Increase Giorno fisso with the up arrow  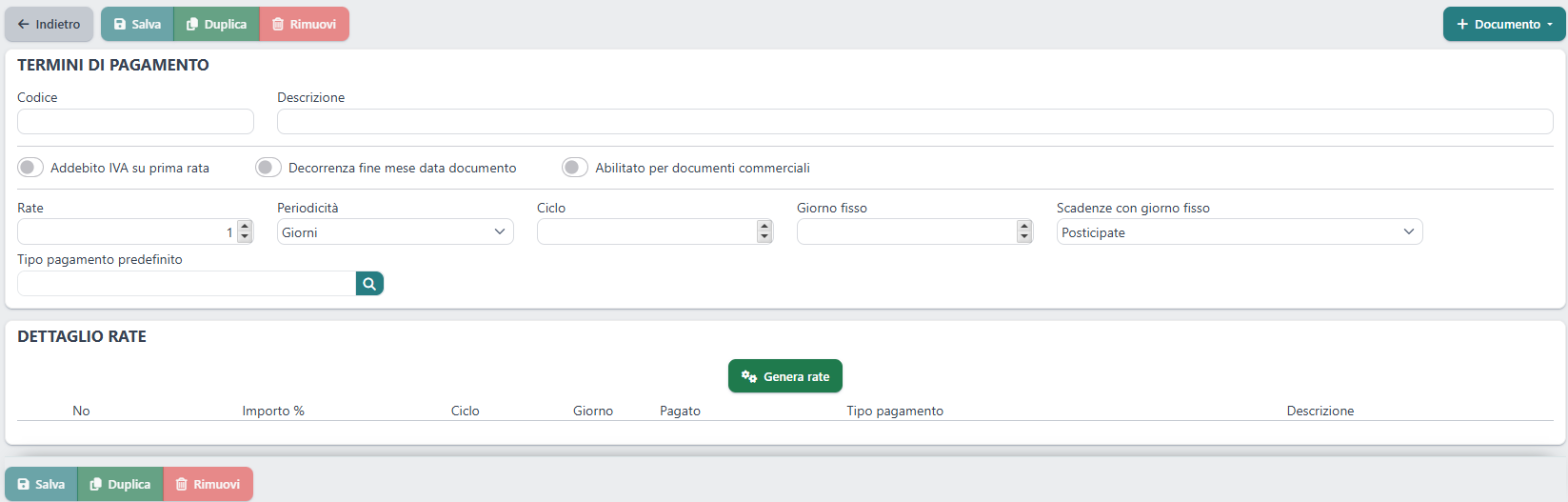tap(1024, 227)
